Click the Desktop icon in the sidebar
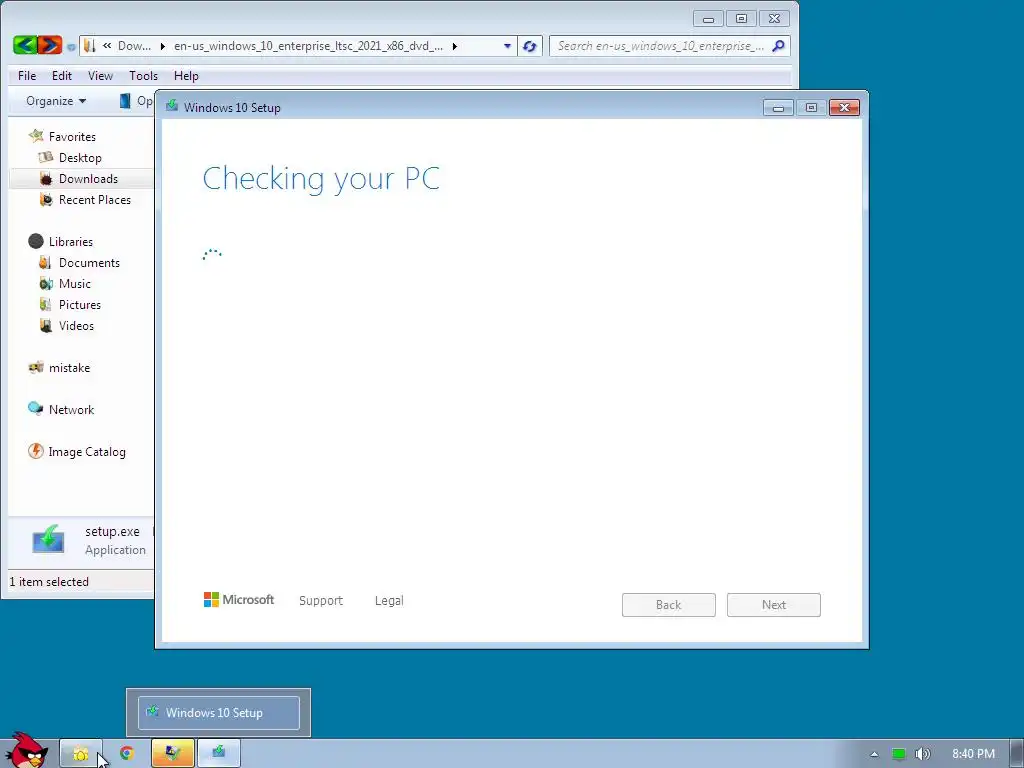 (46, 157)
